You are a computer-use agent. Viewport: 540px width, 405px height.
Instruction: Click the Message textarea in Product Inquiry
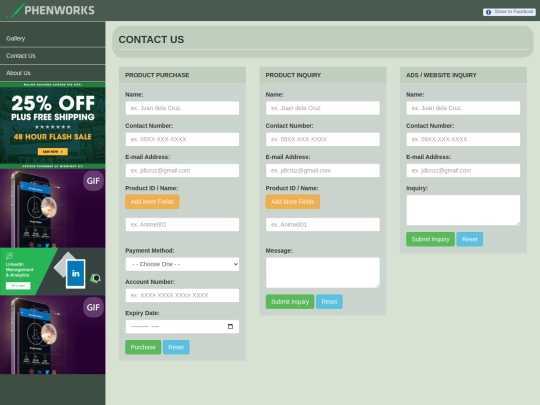pos(323,273)
